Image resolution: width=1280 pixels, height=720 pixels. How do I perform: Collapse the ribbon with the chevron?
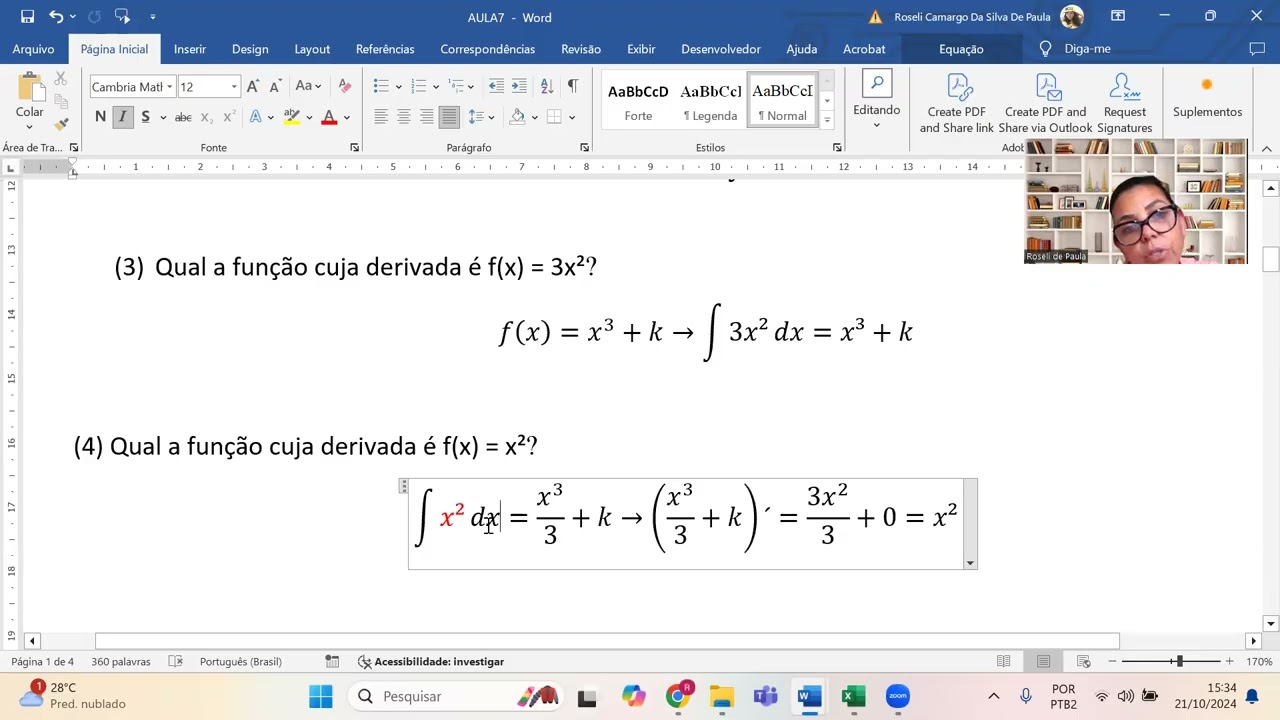pos(1266,148)
